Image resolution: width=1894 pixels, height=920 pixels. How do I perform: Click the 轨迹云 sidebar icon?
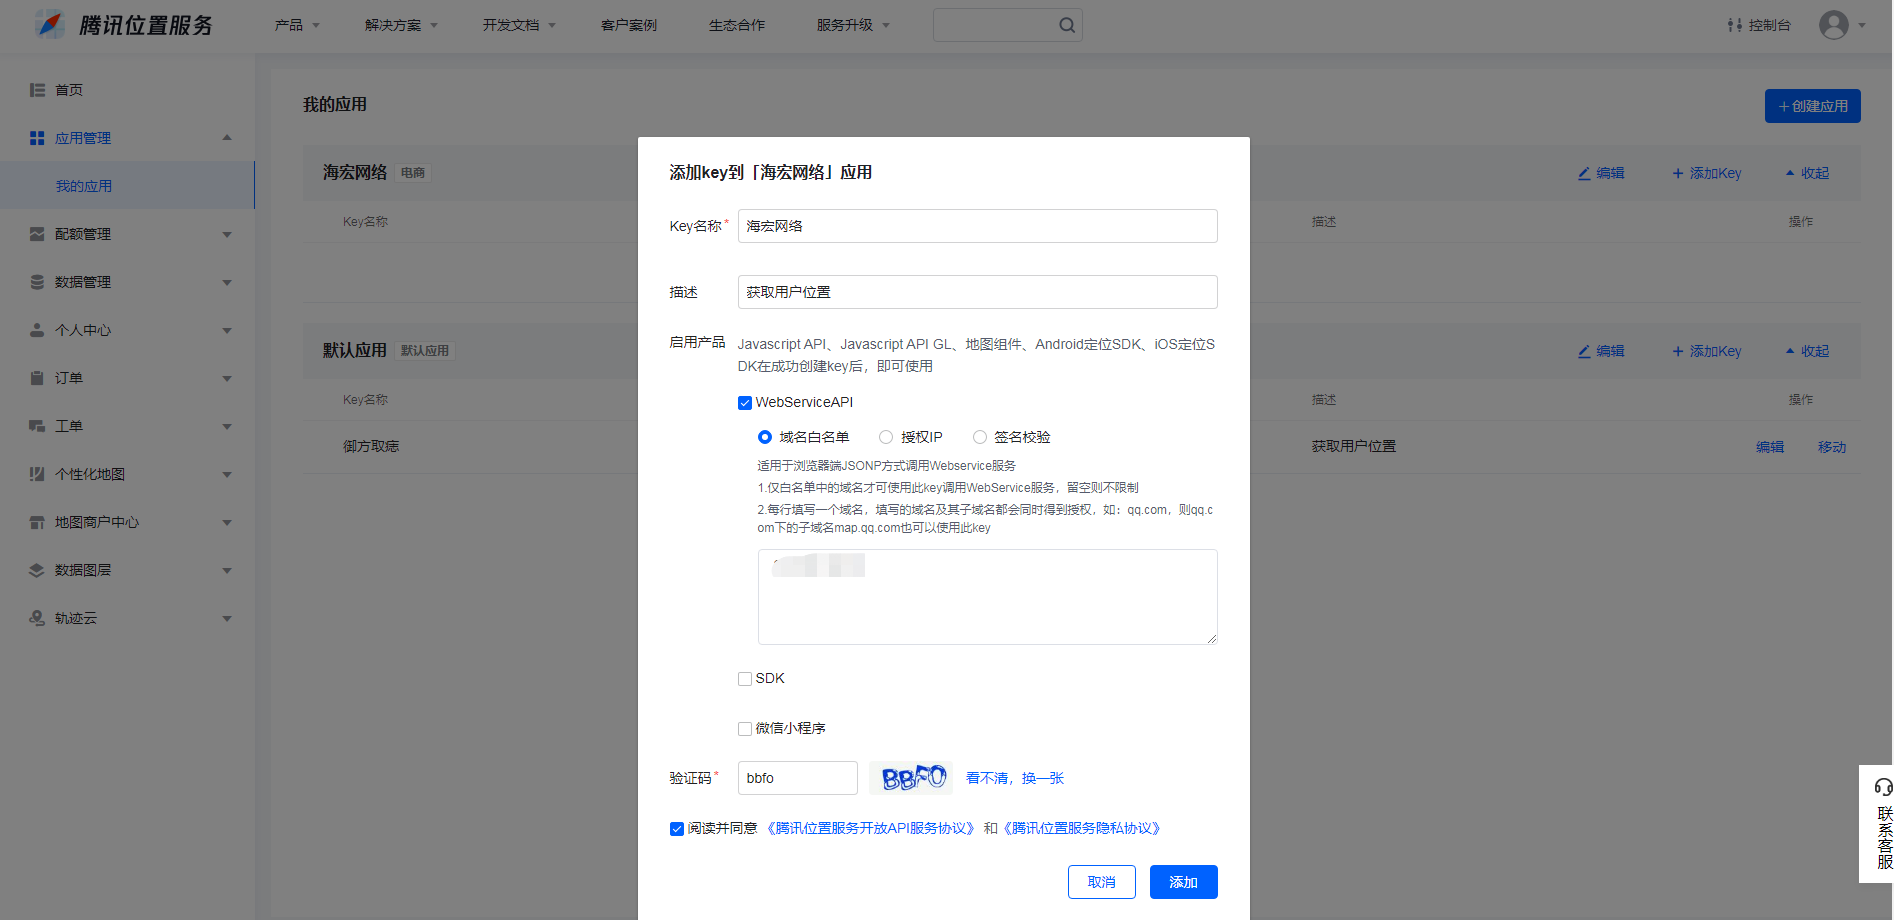pos(37,618)
